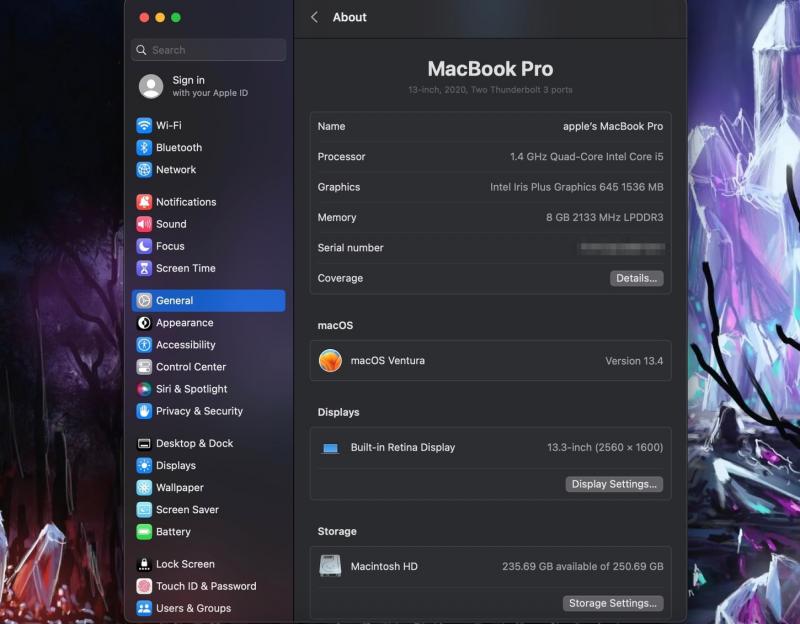Image resolution: width=800 pixels, height=624 pixels.
Task: Click the Version 13.4 text
Action: (x=634, y=361)
